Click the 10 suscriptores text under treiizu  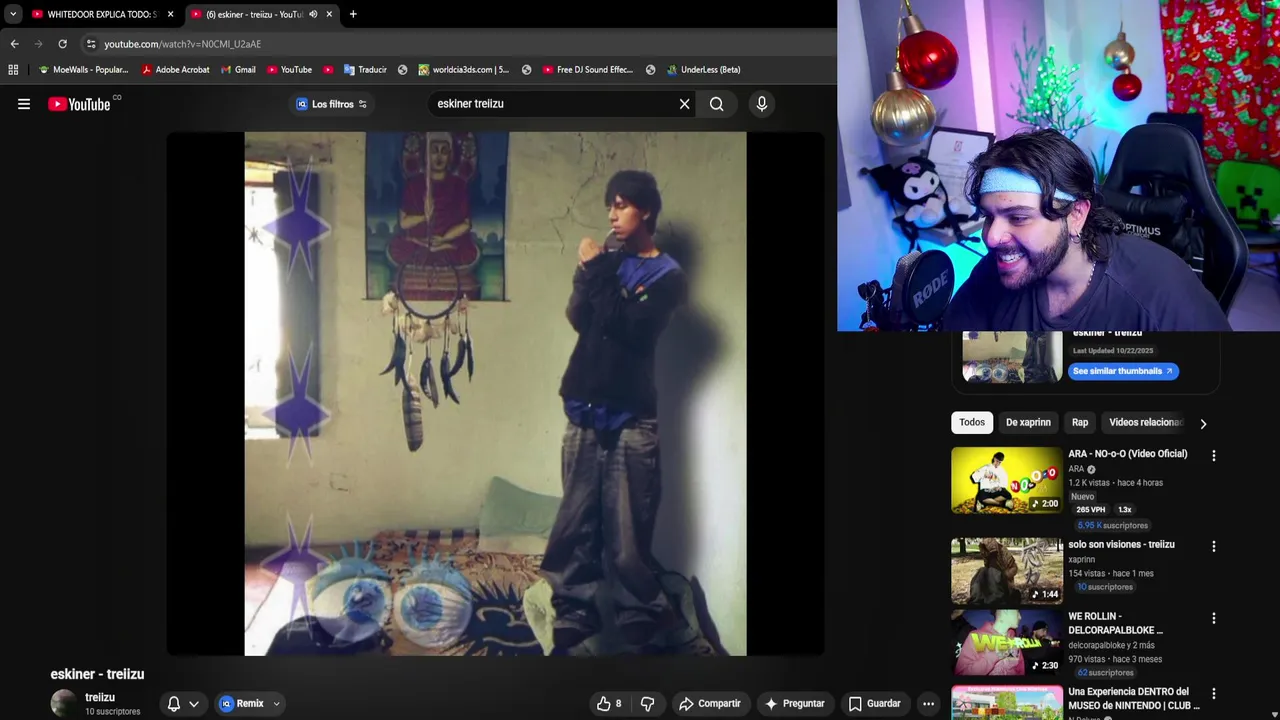point(112,712)
